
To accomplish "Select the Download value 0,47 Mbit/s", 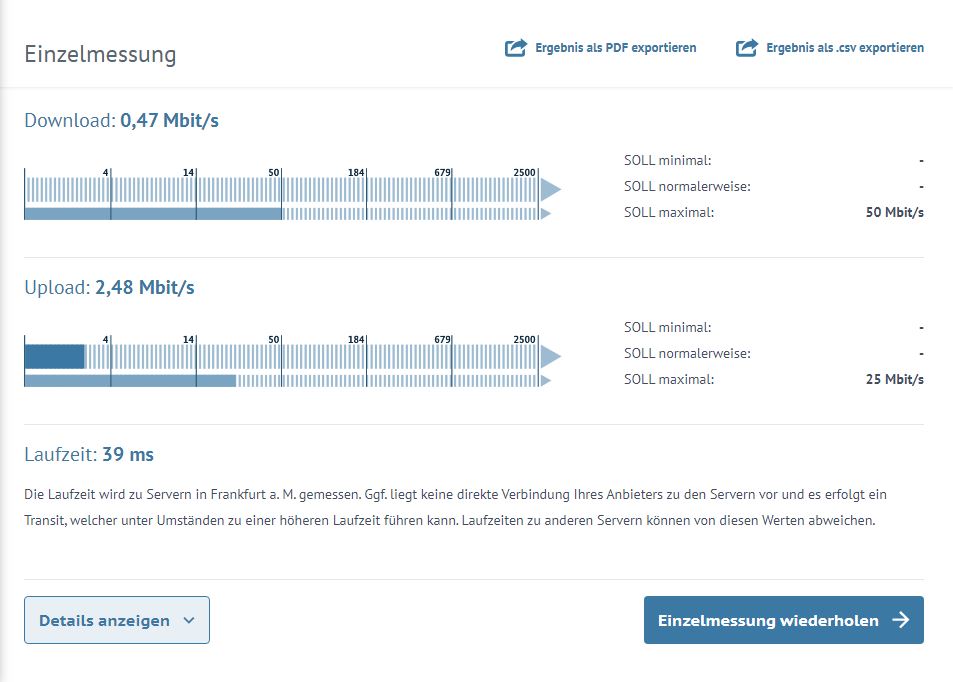I will click(x=169, y=121).
